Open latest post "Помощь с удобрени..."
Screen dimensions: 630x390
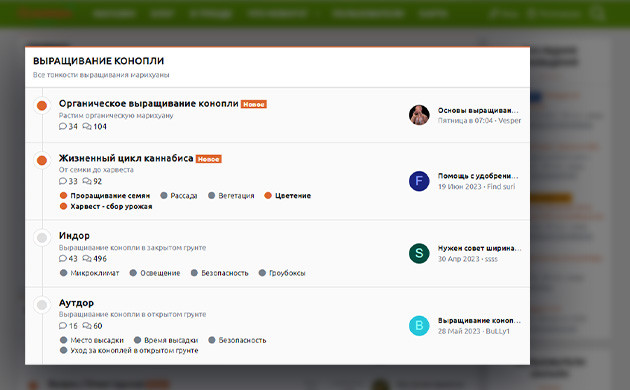click(478, 176)
